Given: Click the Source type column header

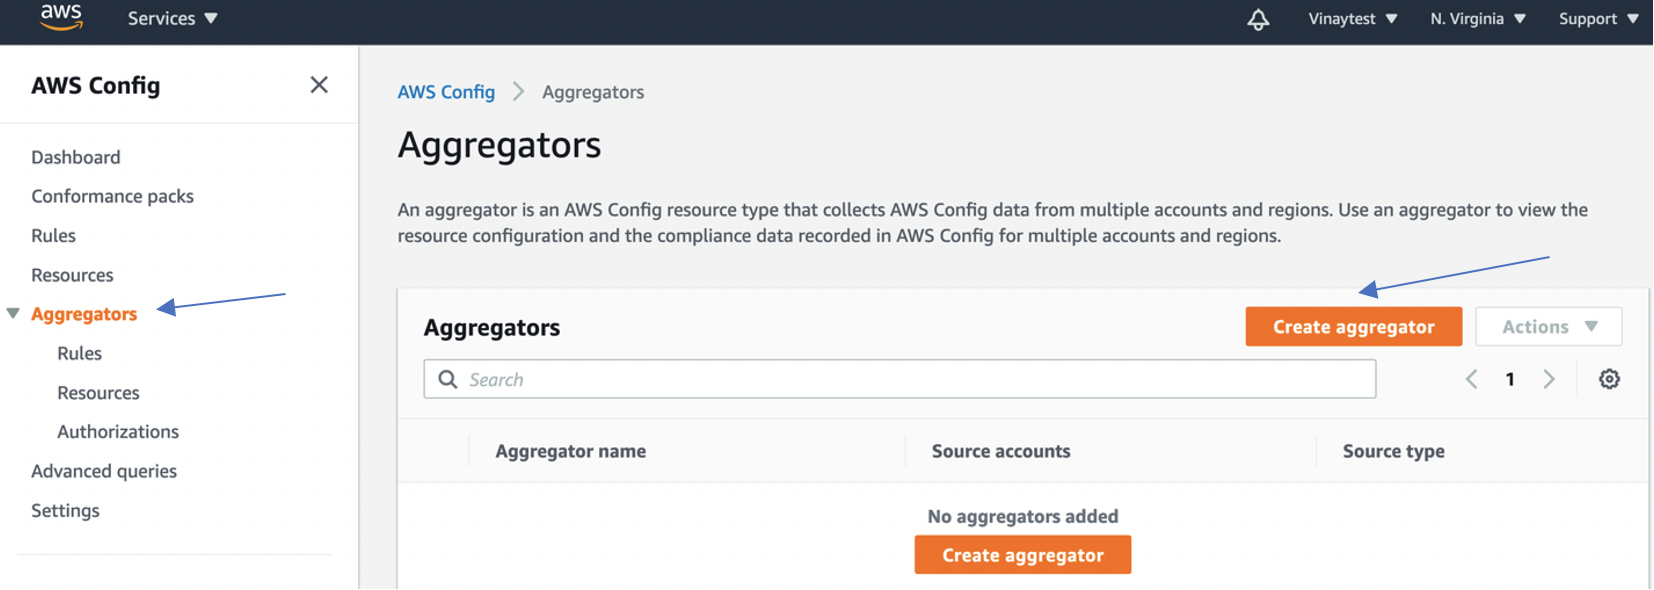Looking at the screenshot, I should [x=1394, y=451].
